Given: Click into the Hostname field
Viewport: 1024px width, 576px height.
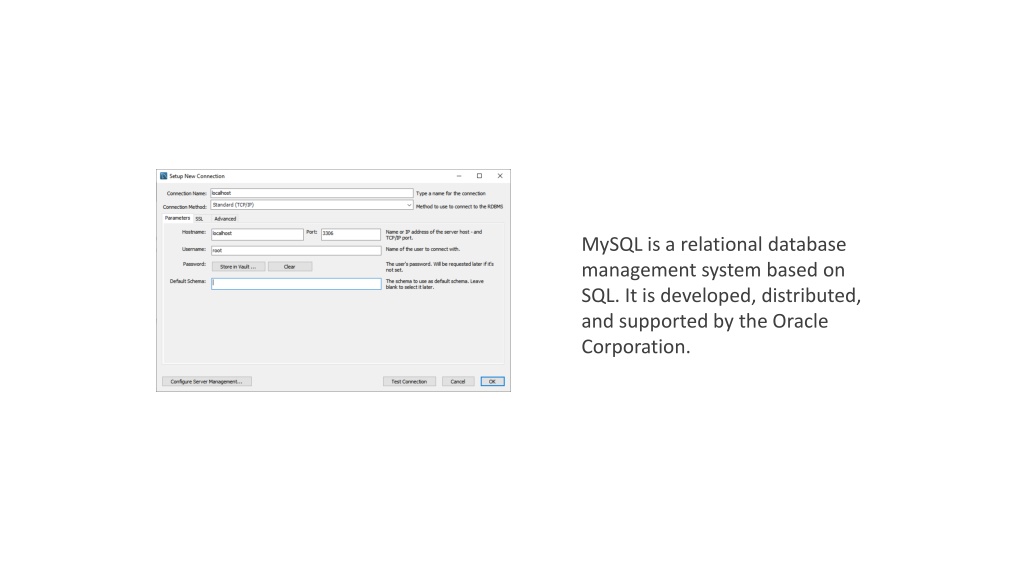Looking at the screenshot, I should (257, 233).
